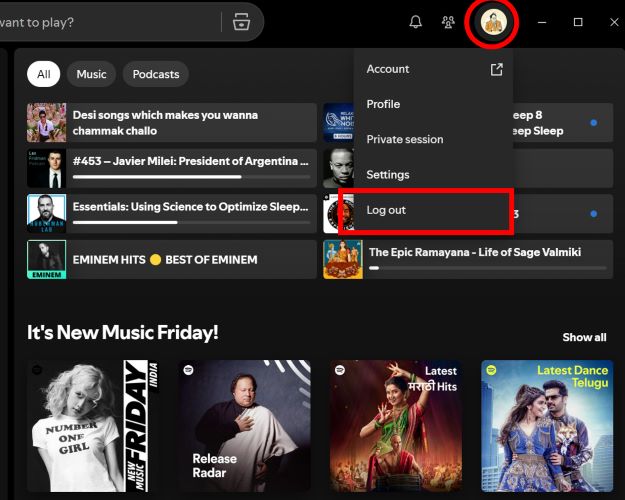The width and height of the screenshot is (625, 500).
Task: Select the Music filter chip
Action: (x=91, y=74)
